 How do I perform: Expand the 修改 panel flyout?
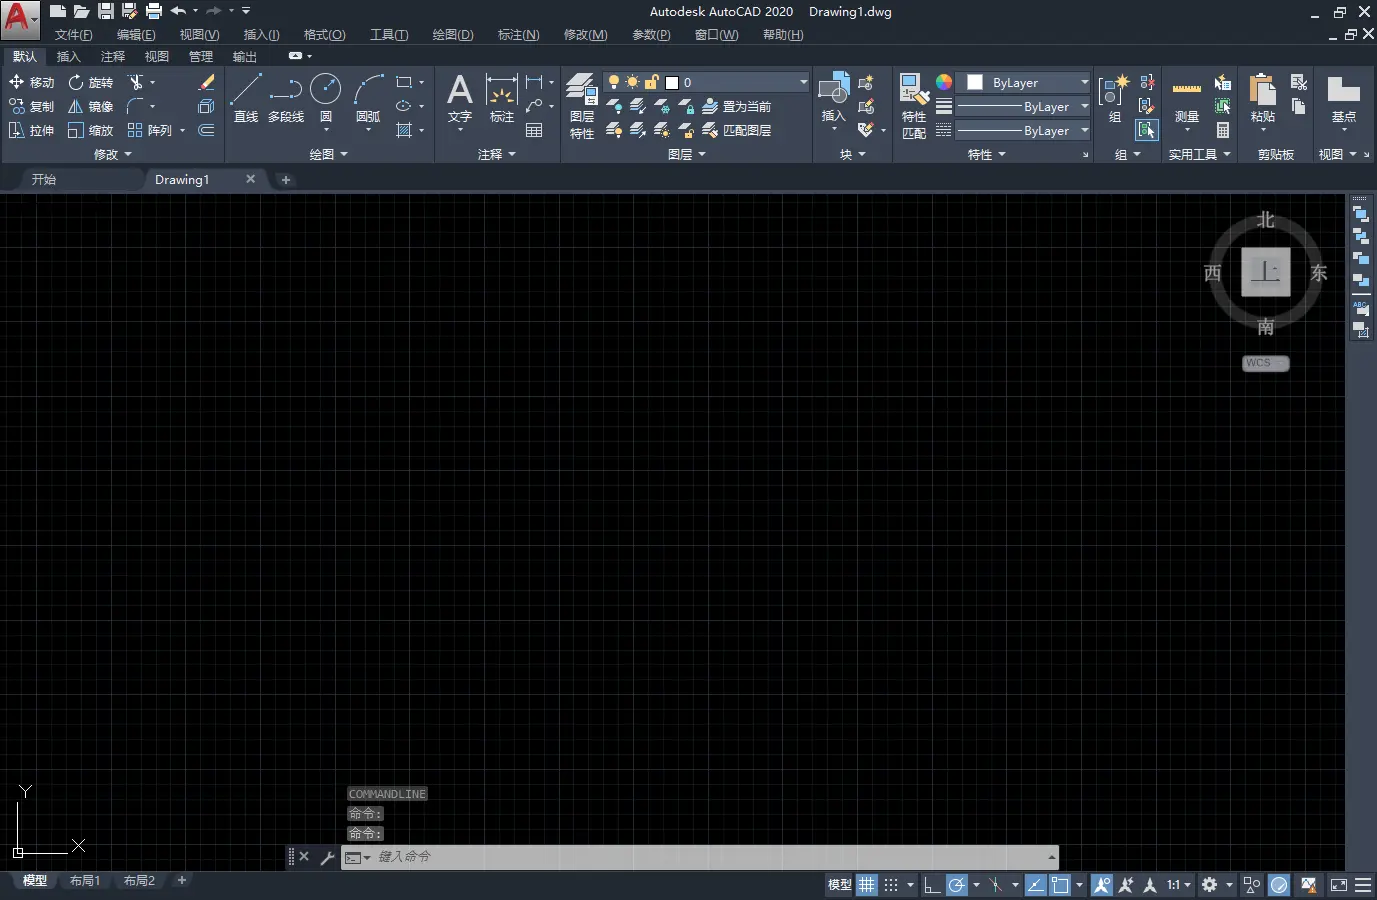point(113,155)
